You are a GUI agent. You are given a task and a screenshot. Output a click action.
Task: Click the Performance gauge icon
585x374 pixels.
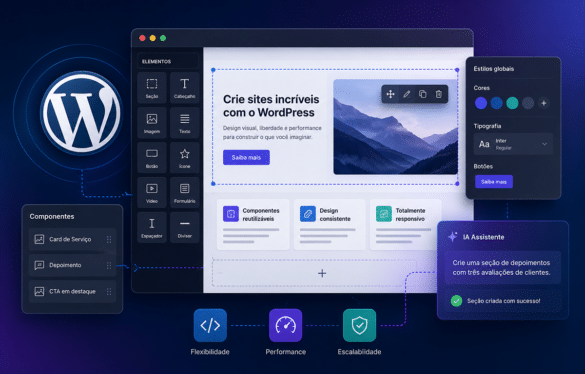pos(285,325)
